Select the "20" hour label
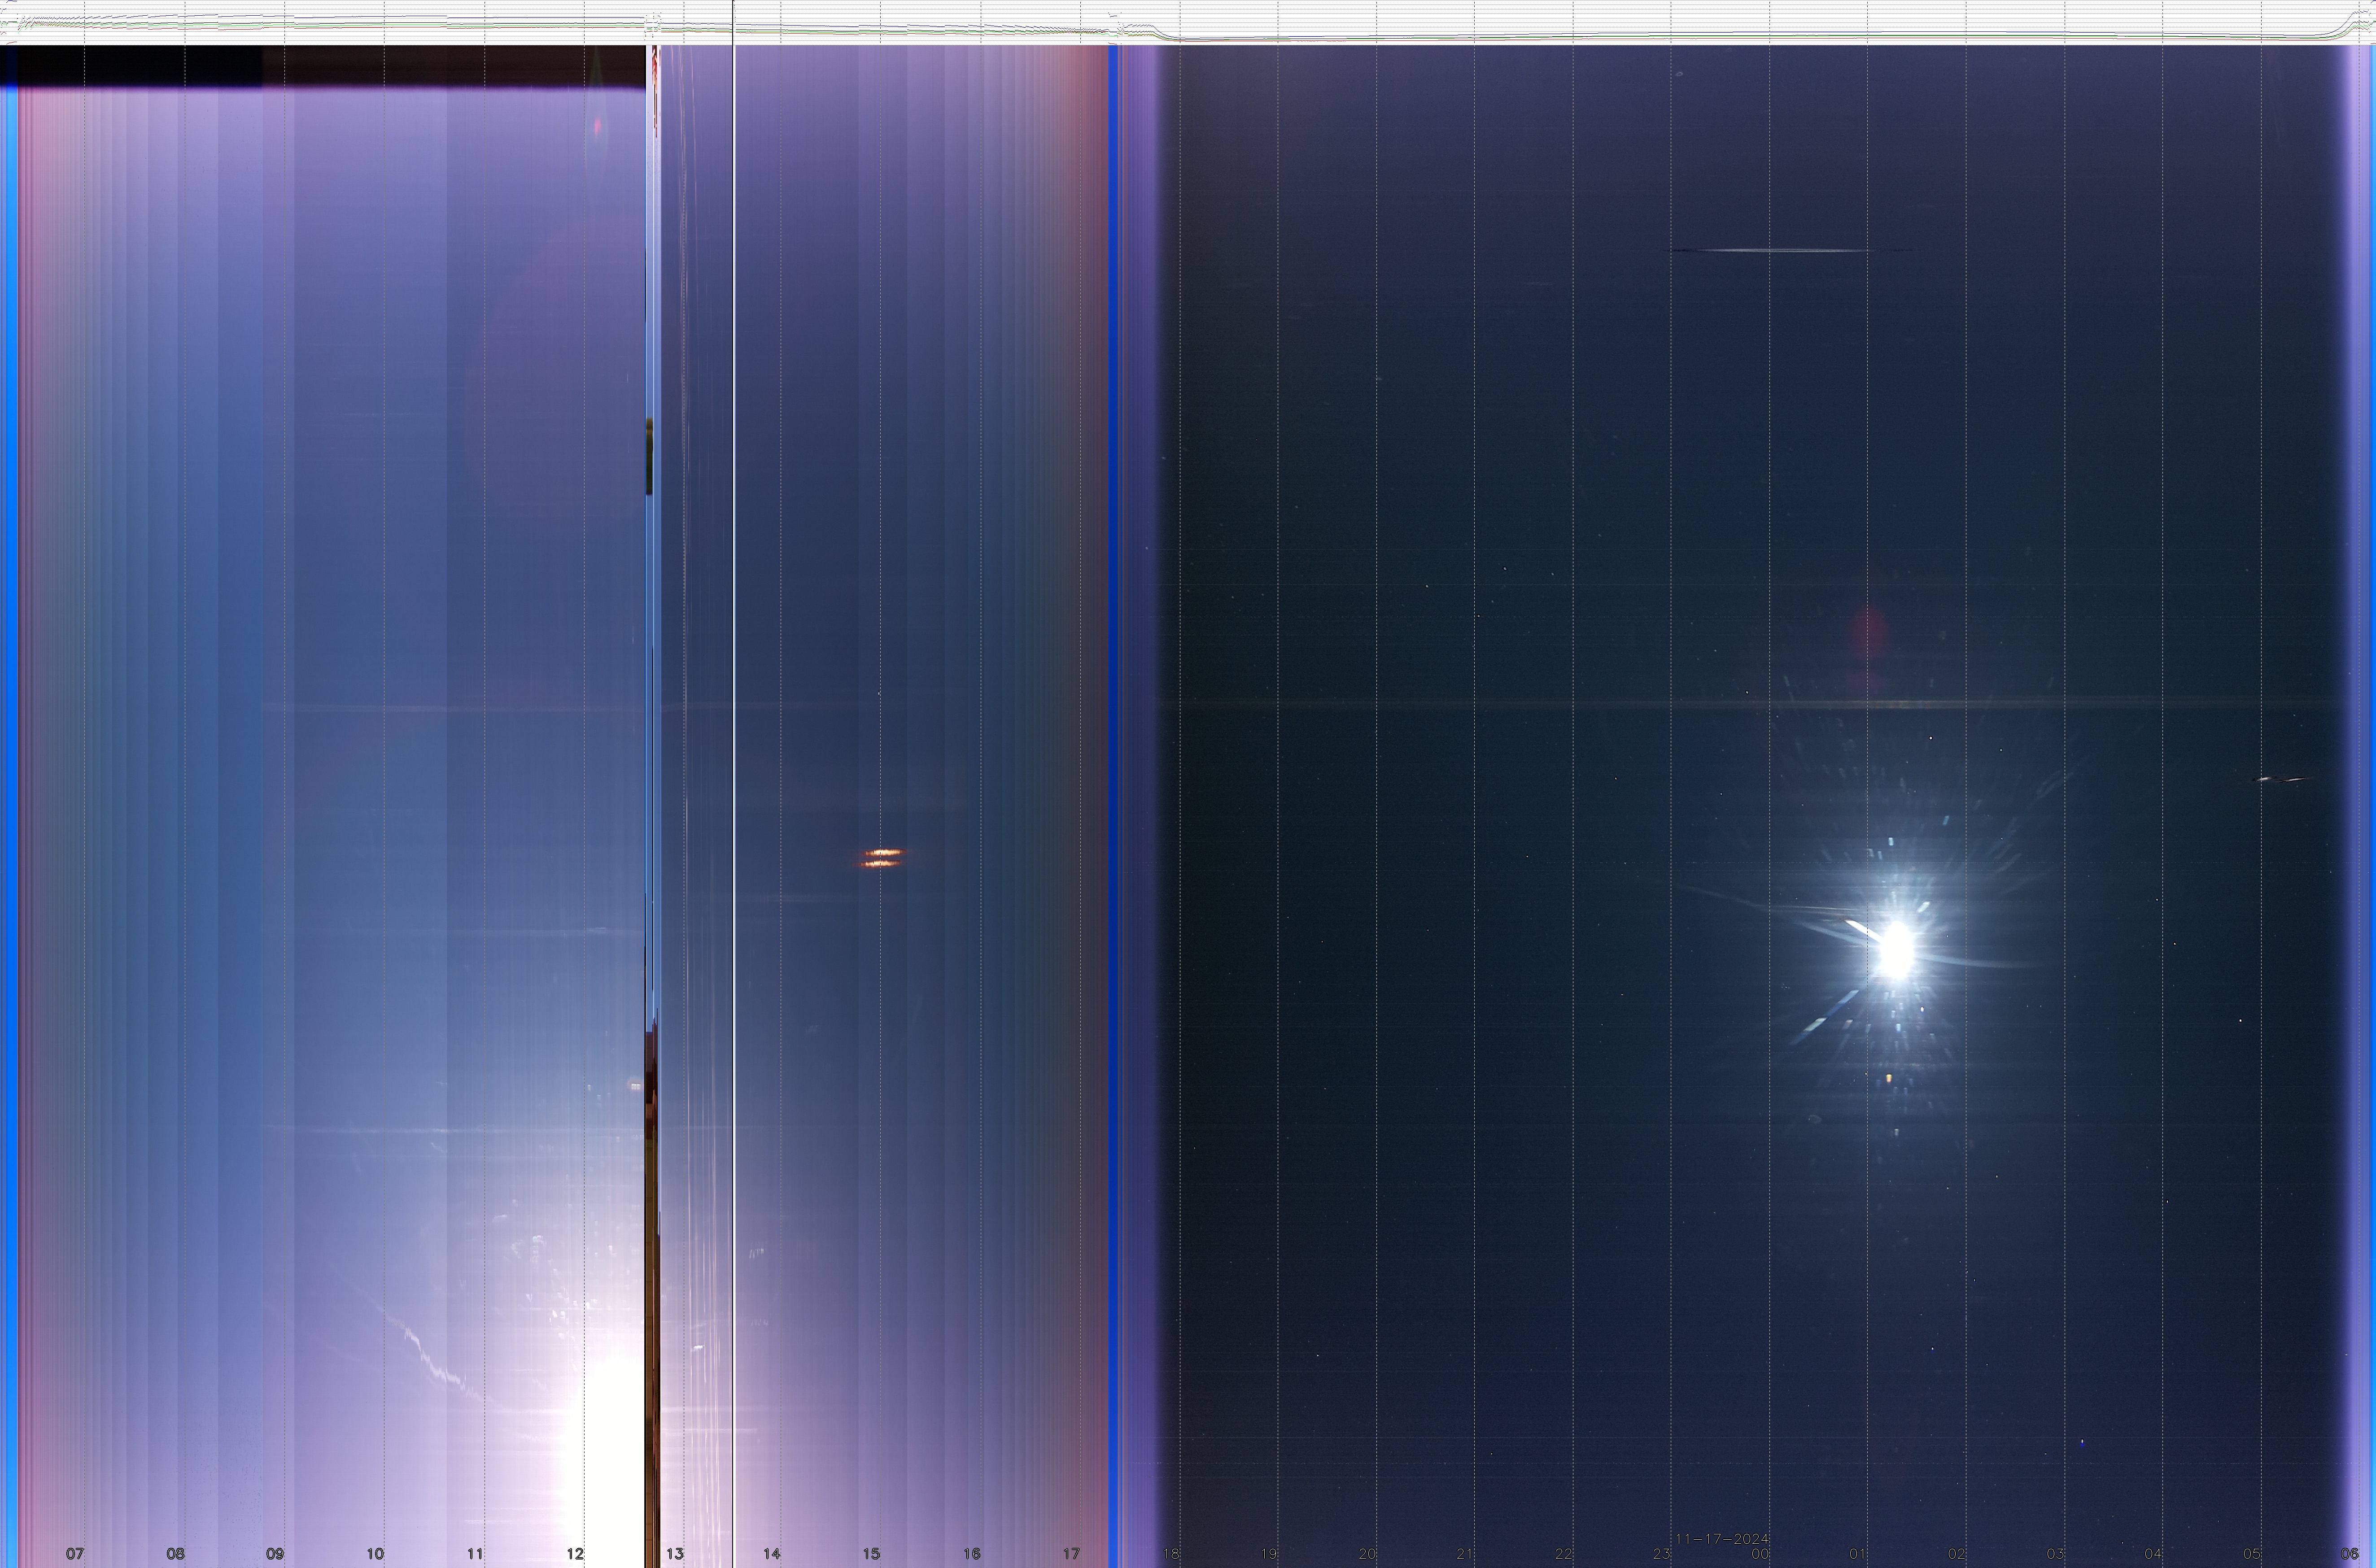 point(1367,1553)
